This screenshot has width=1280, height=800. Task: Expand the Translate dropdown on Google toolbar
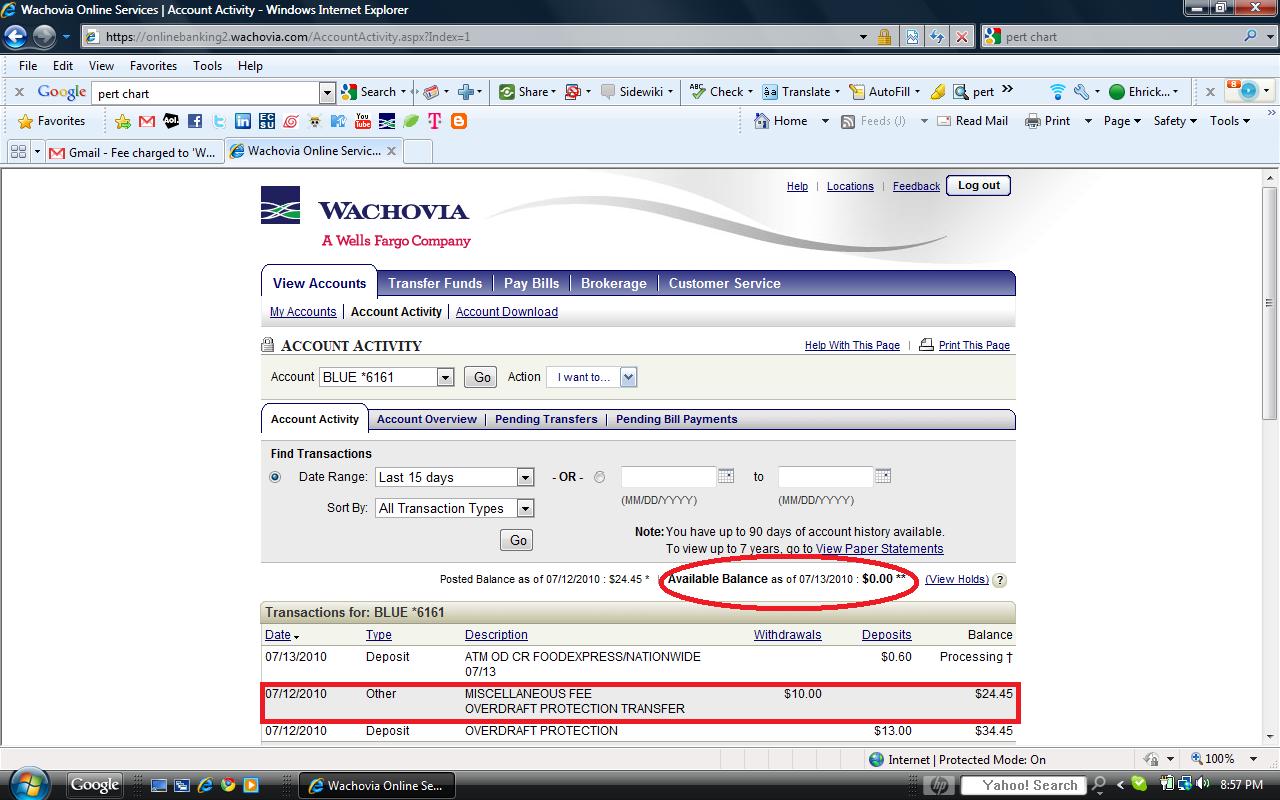pos(836,92)
